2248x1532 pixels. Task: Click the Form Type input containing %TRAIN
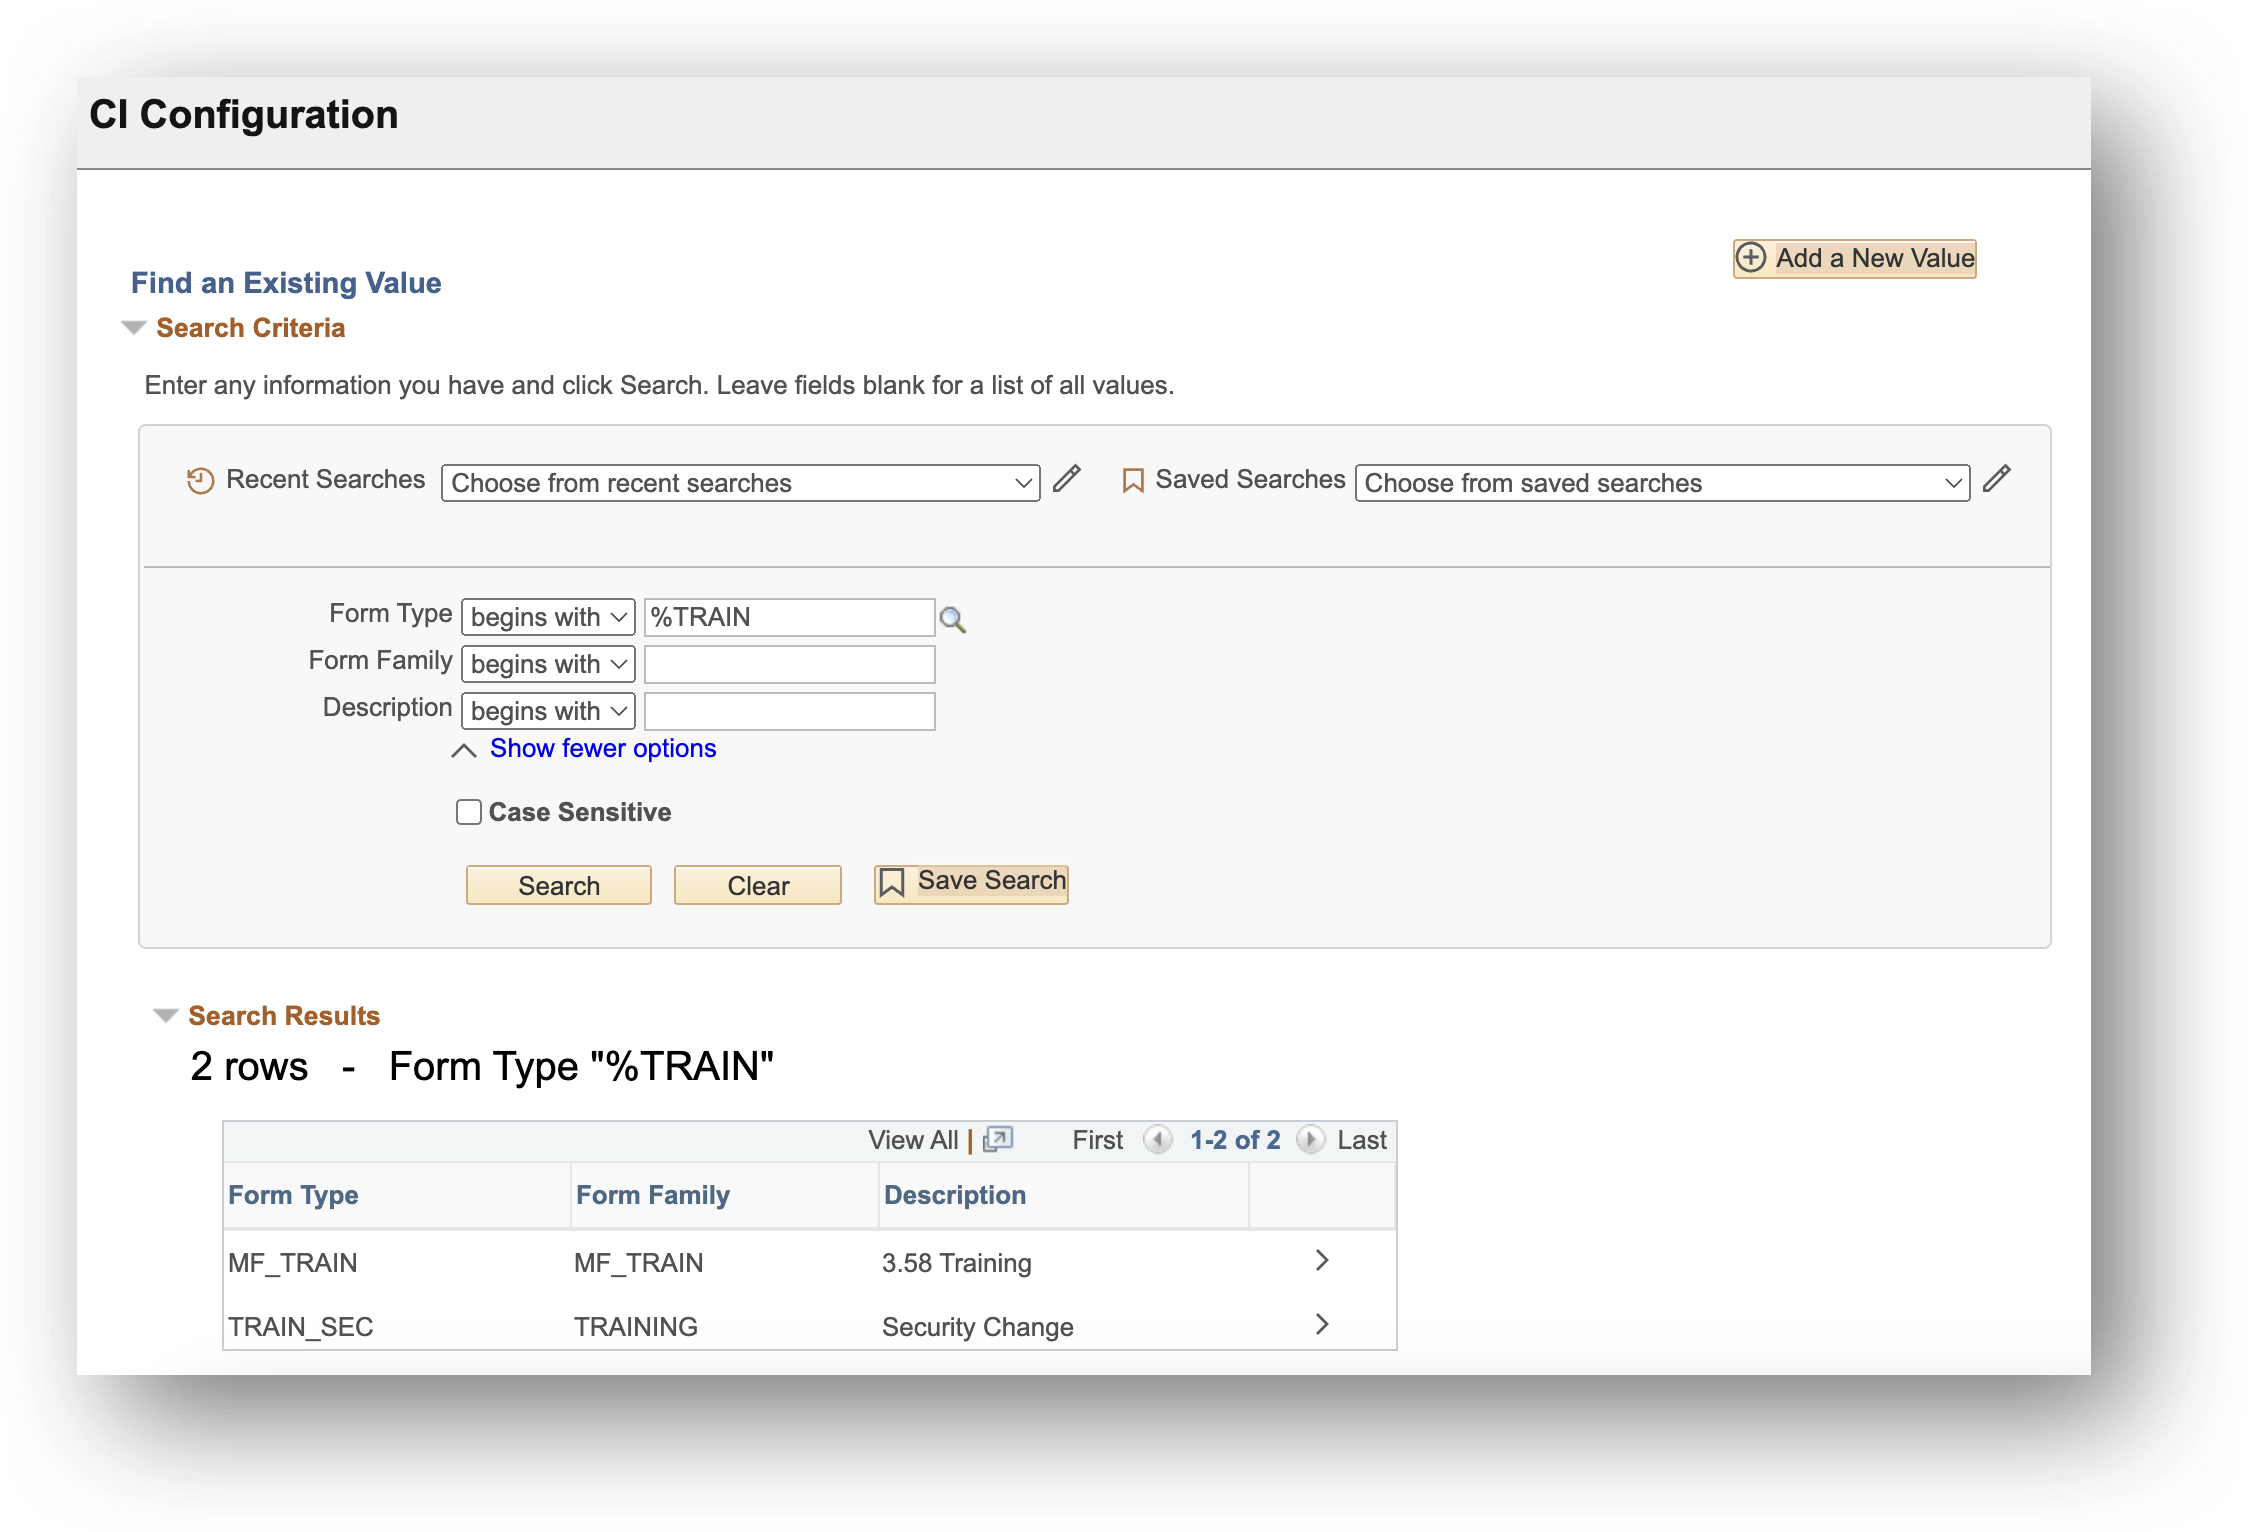pyautogui.click(x=790, y=617)
